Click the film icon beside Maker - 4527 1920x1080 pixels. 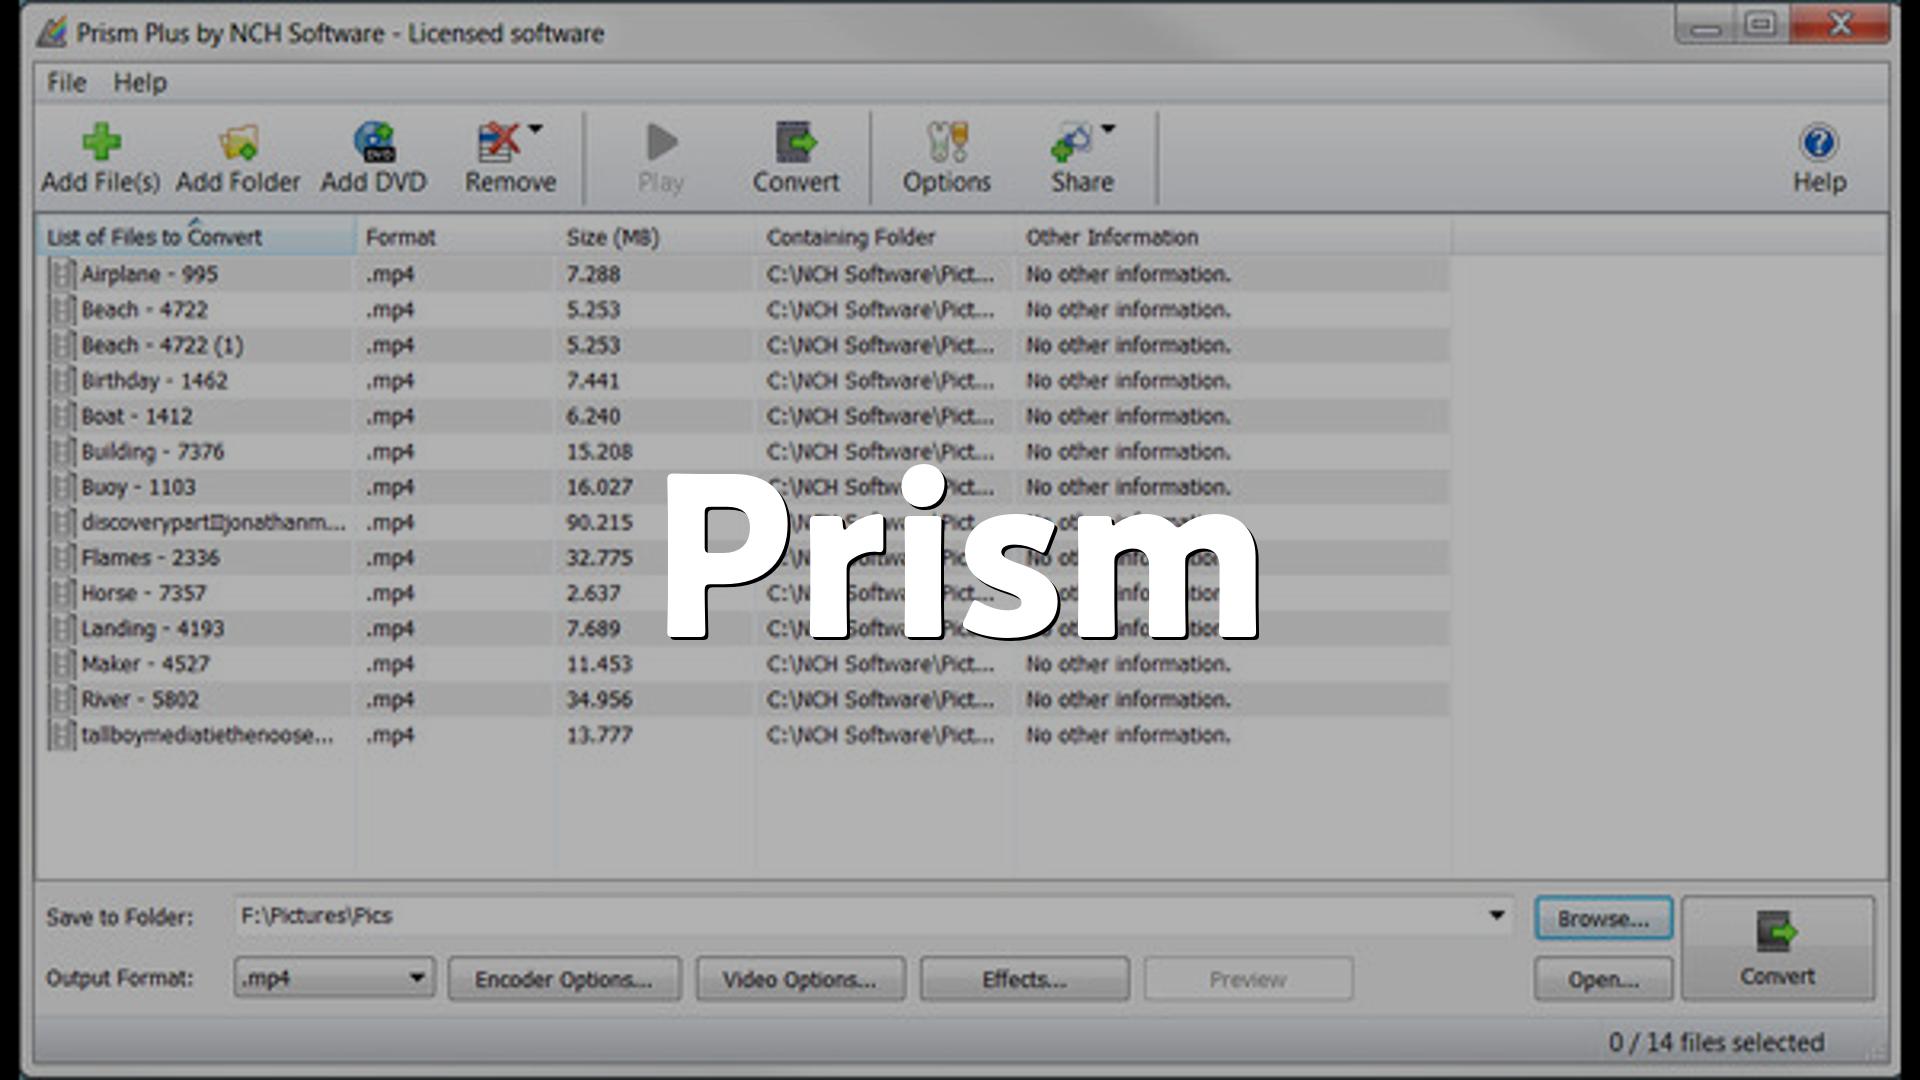62,664
